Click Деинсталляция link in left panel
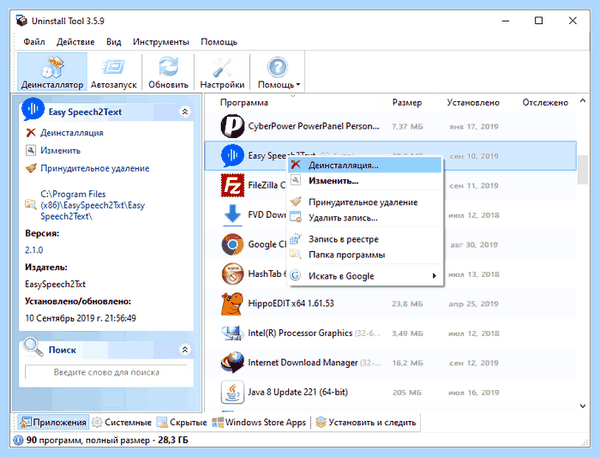This screenshot has height=457, width=600. tap(72, 133)
